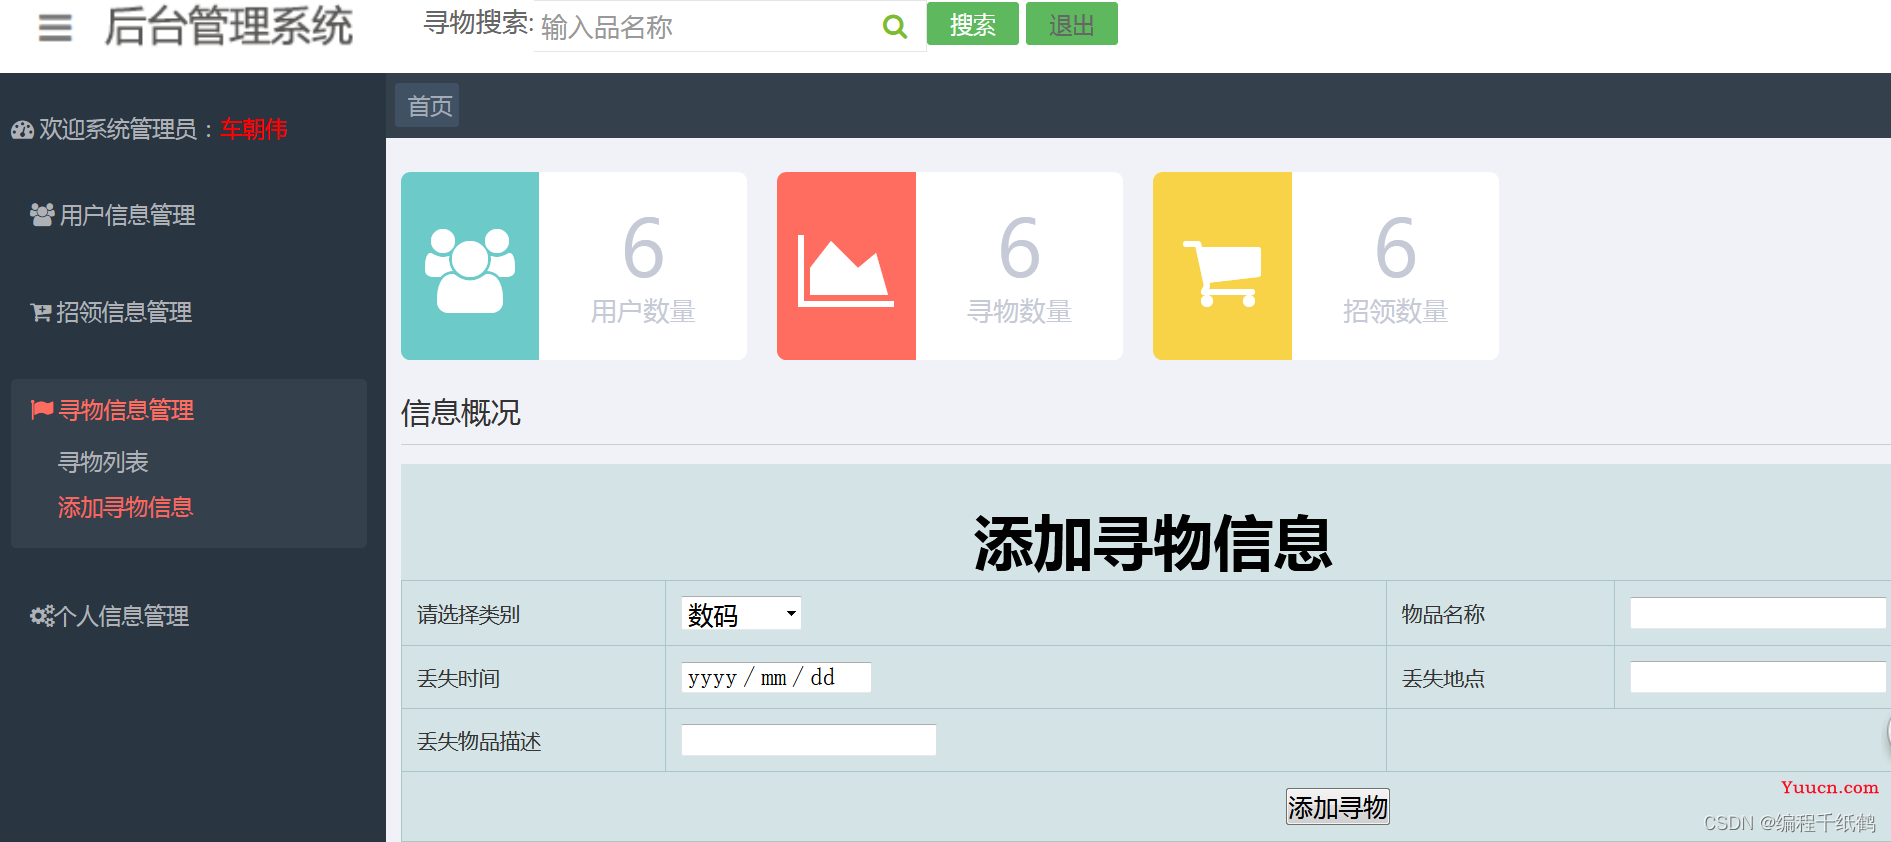1891x842 pixels.
Task: Click the 丢失物品描述 input field
Action: pyautogui.click(x=808, y=740)
